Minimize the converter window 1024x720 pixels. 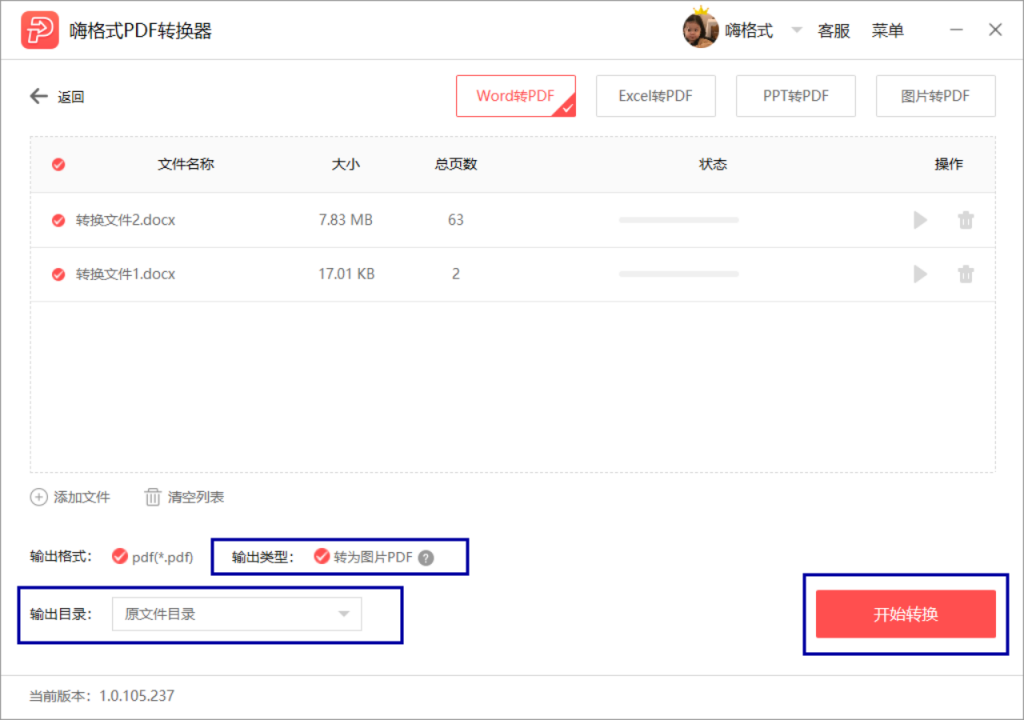(x=956, y=30)
